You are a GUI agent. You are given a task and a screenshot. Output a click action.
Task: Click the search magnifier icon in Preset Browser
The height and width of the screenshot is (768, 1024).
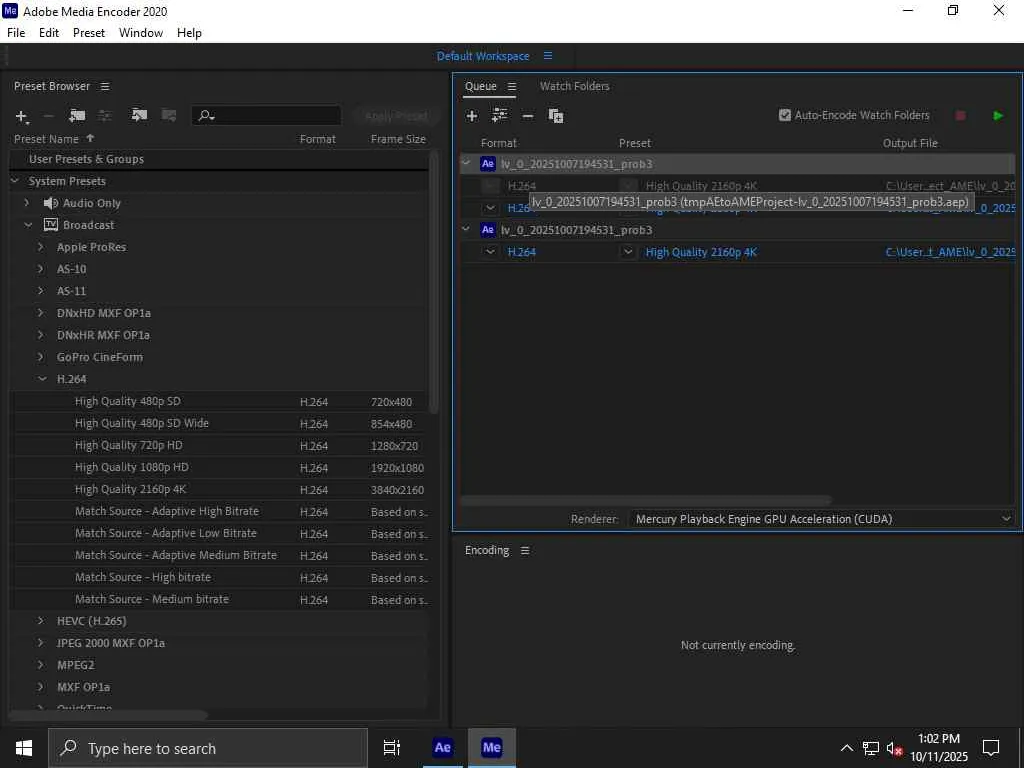tap(206, 116)
